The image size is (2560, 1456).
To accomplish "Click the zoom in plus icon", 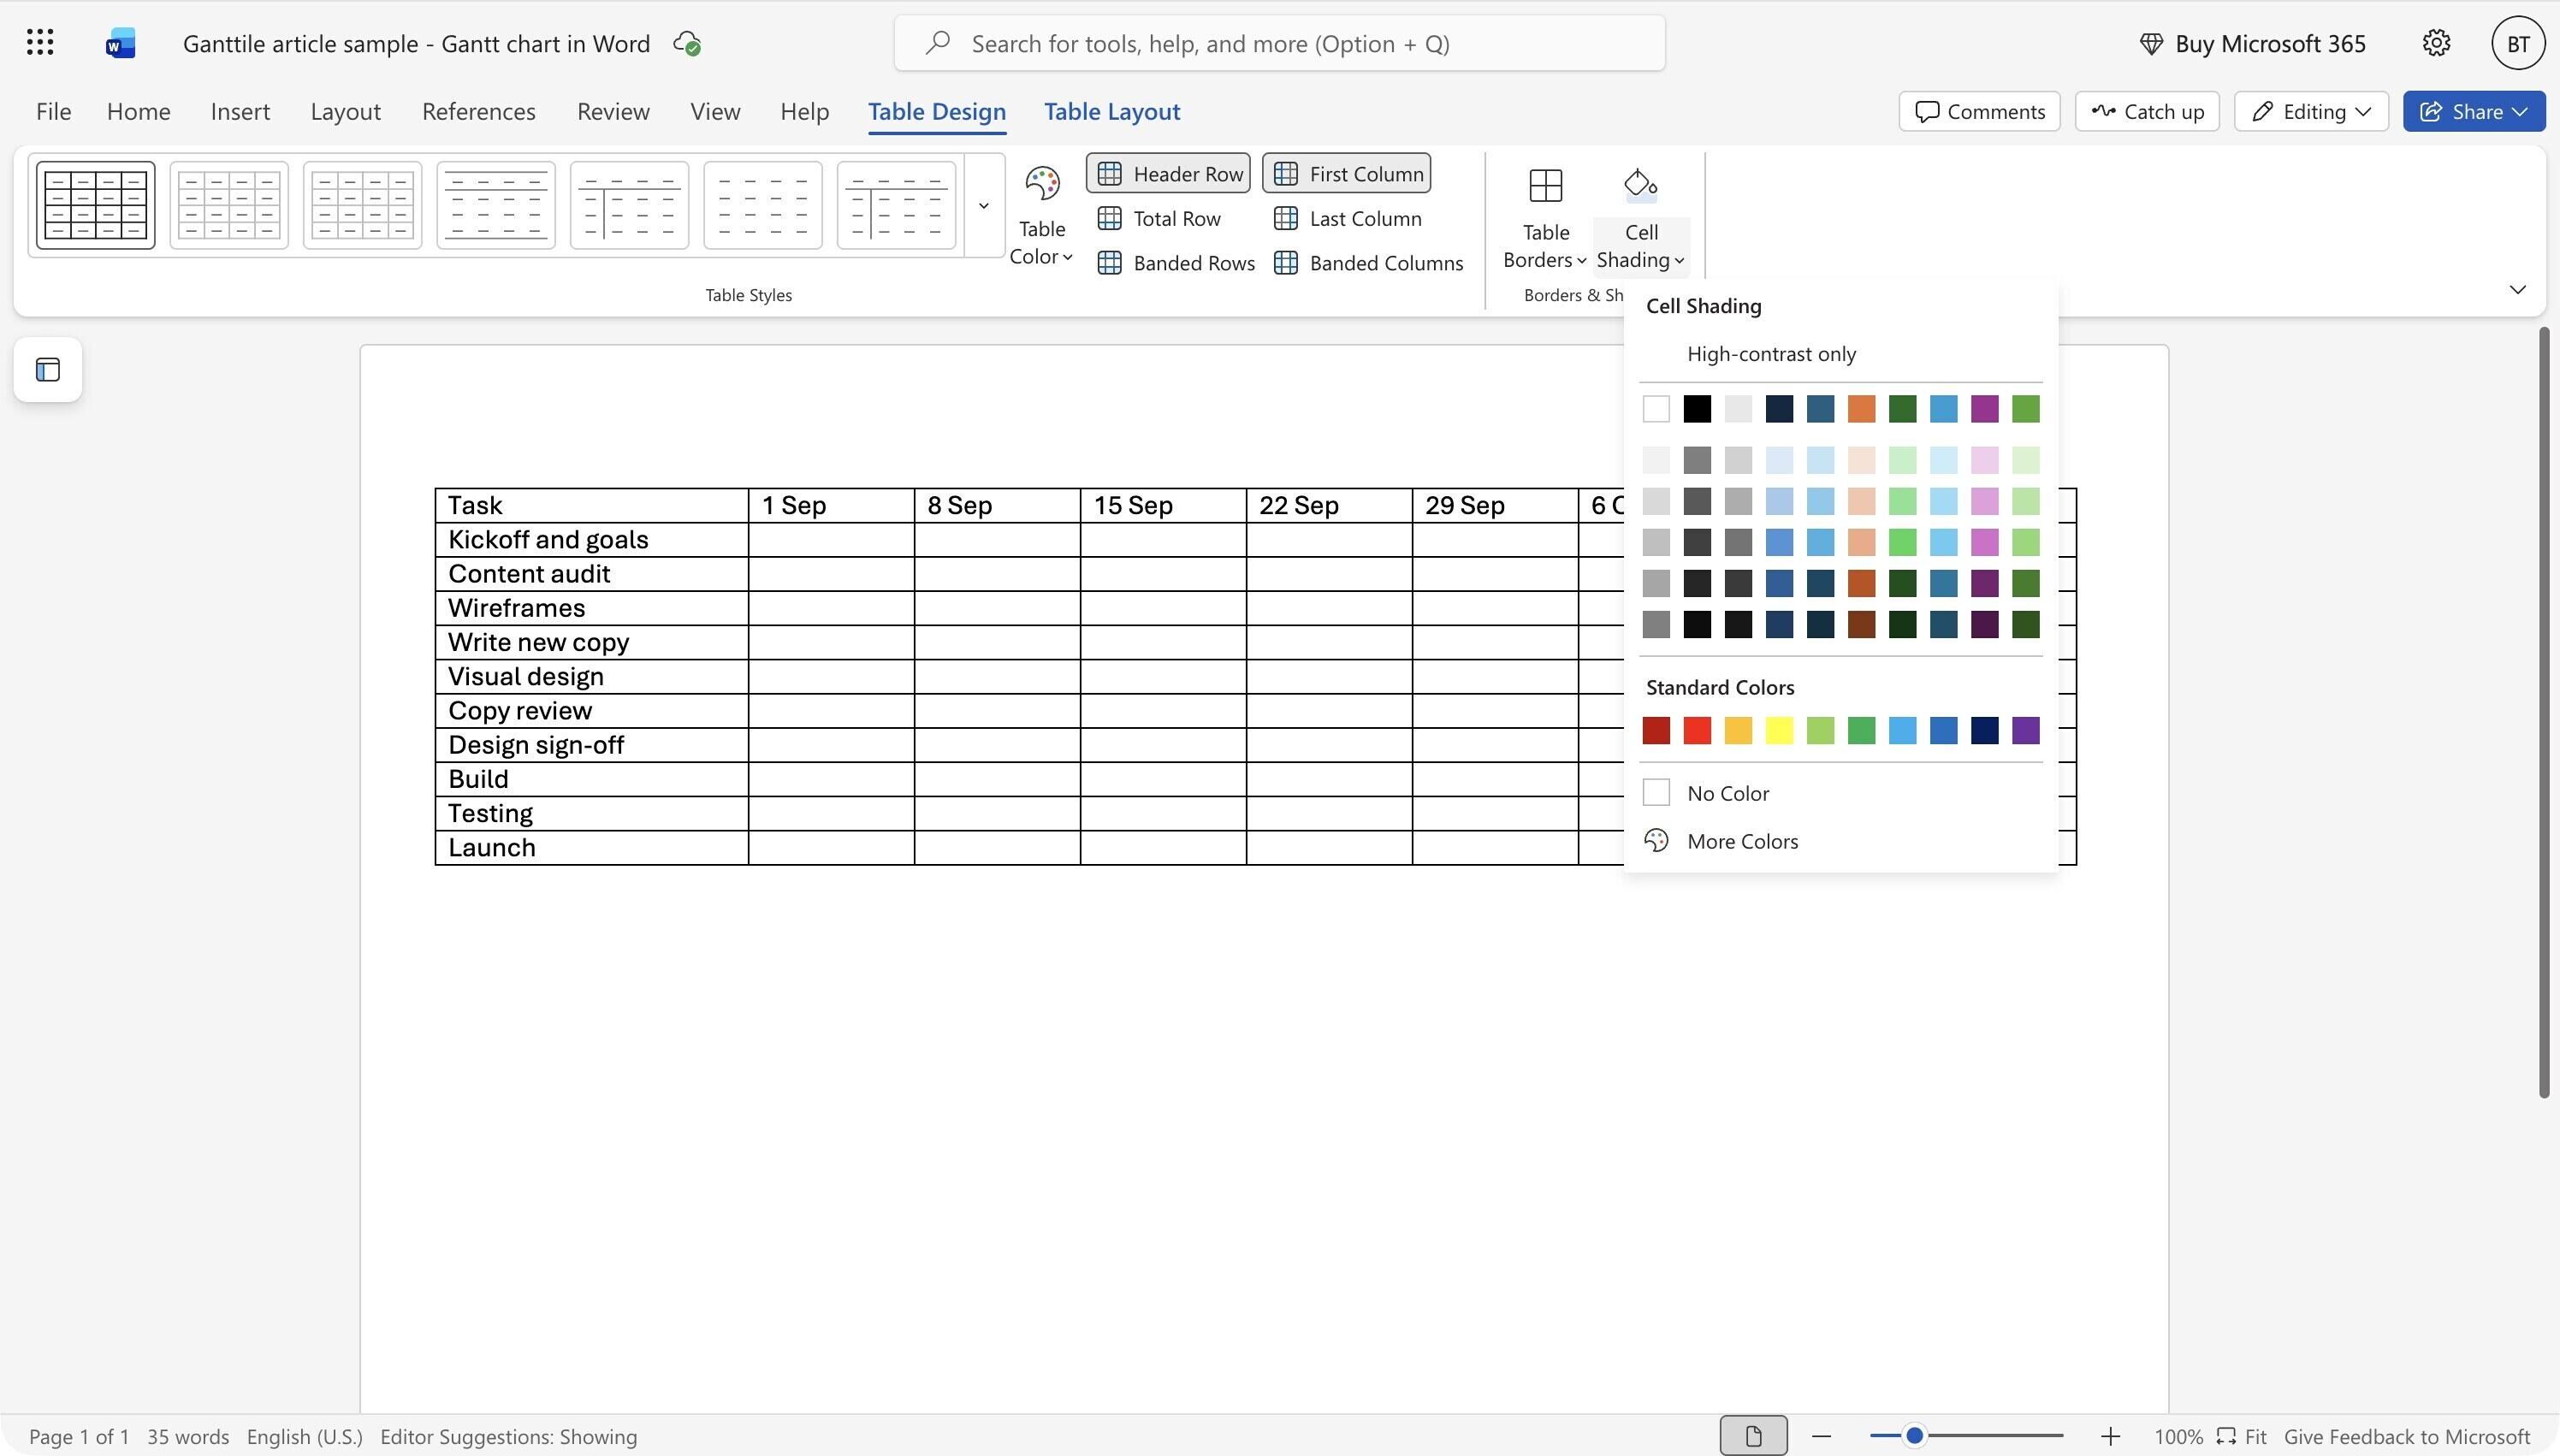I will pos(2110,1436).
